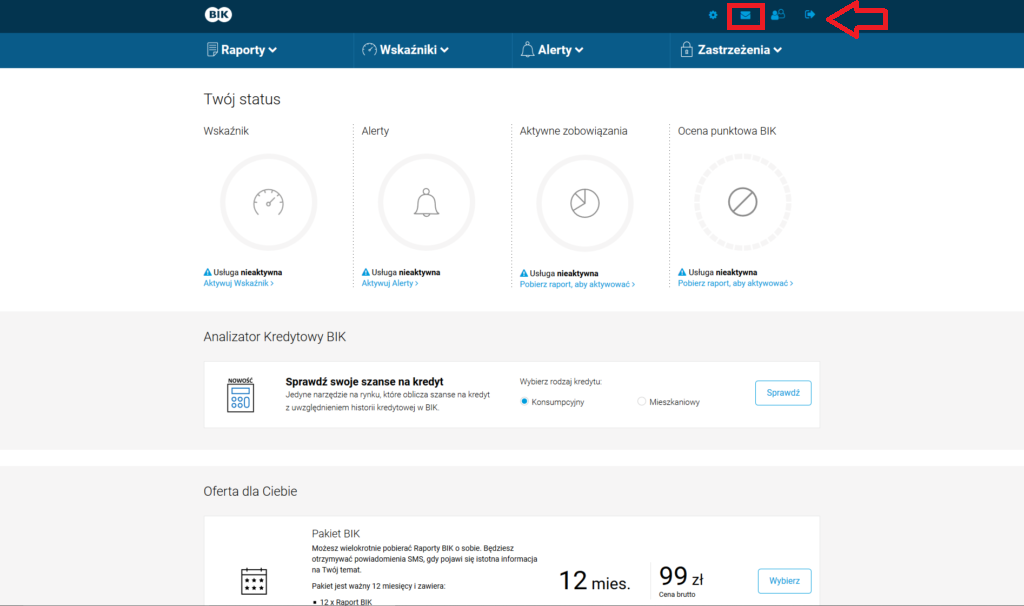Click the 99 zł price text
The image size is (1024, 606).
click(681, 577)
